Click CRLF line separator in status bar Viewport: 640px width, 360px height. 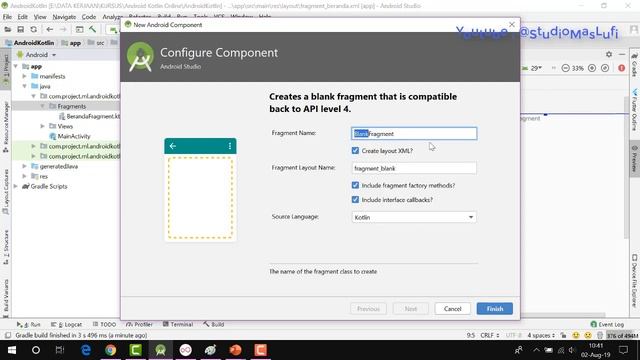point(489,336)
